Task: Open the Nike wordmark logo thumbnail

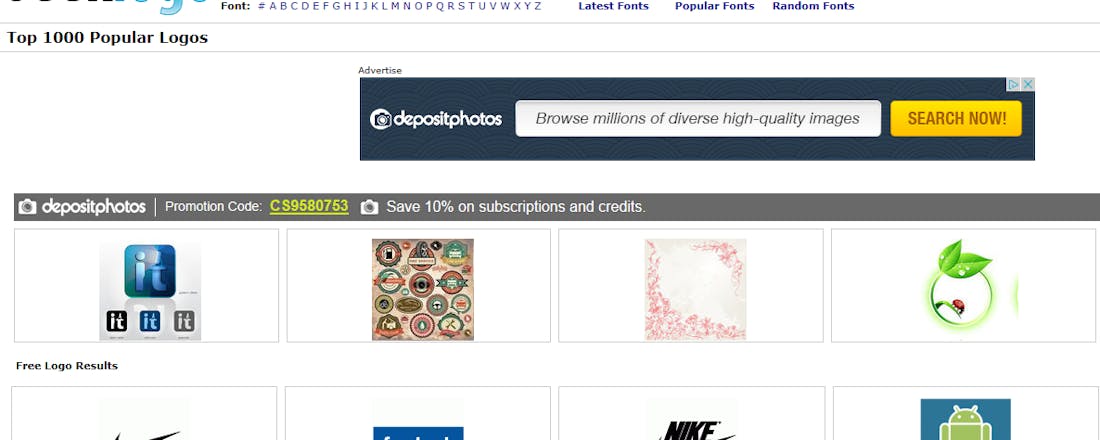Action: 692,420
